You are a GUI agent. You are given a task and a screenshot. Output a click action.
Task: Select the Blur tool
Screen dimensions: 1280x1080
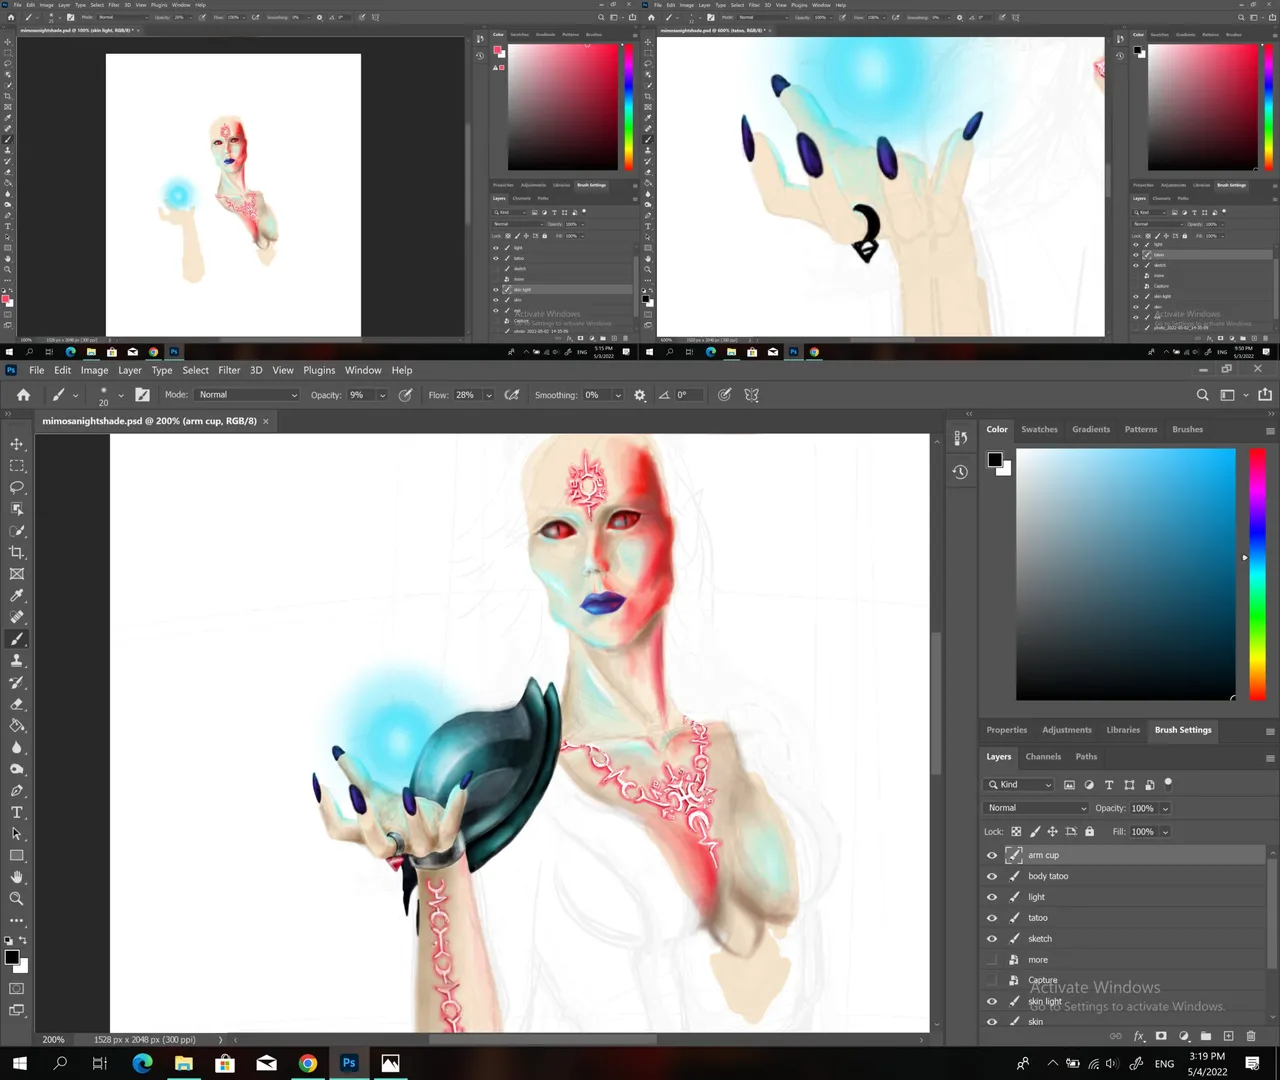(17, 747)
